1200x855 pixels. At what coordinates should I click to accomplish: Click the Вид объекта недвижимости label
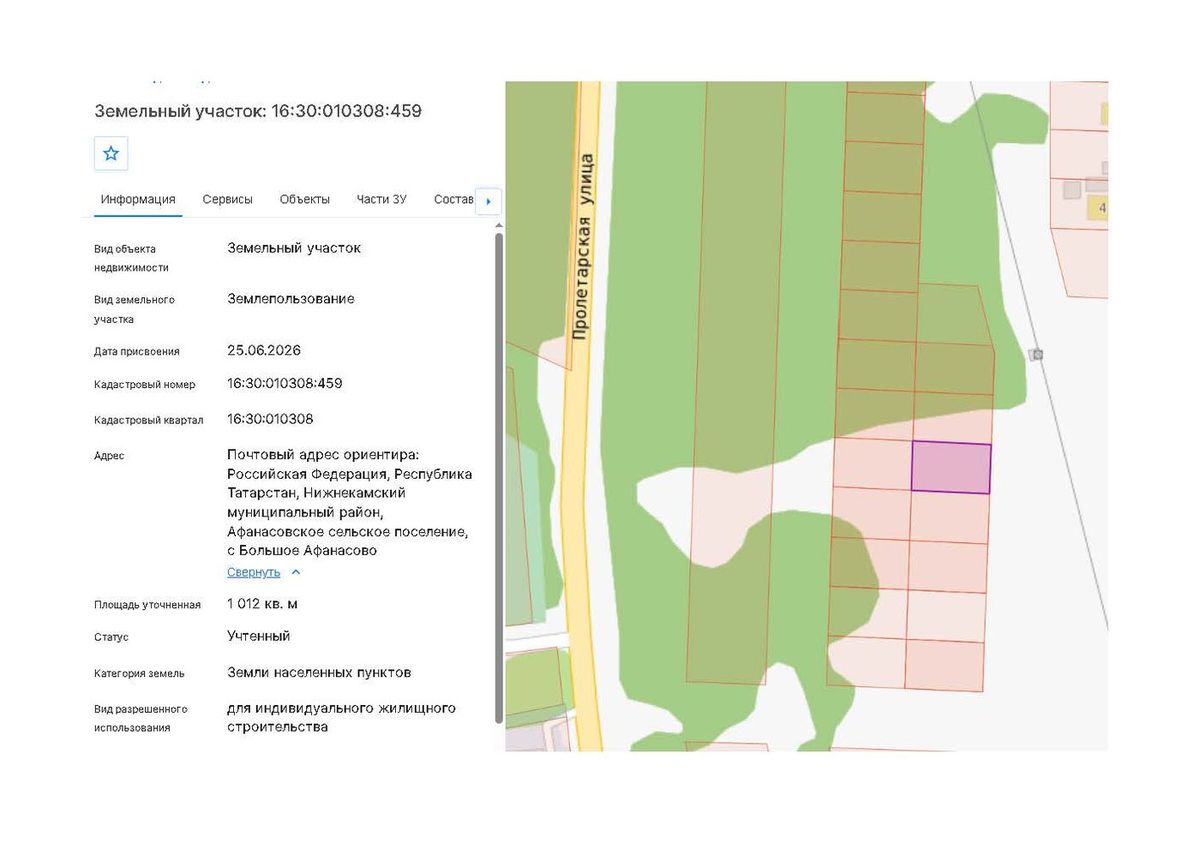coord(132,258)
